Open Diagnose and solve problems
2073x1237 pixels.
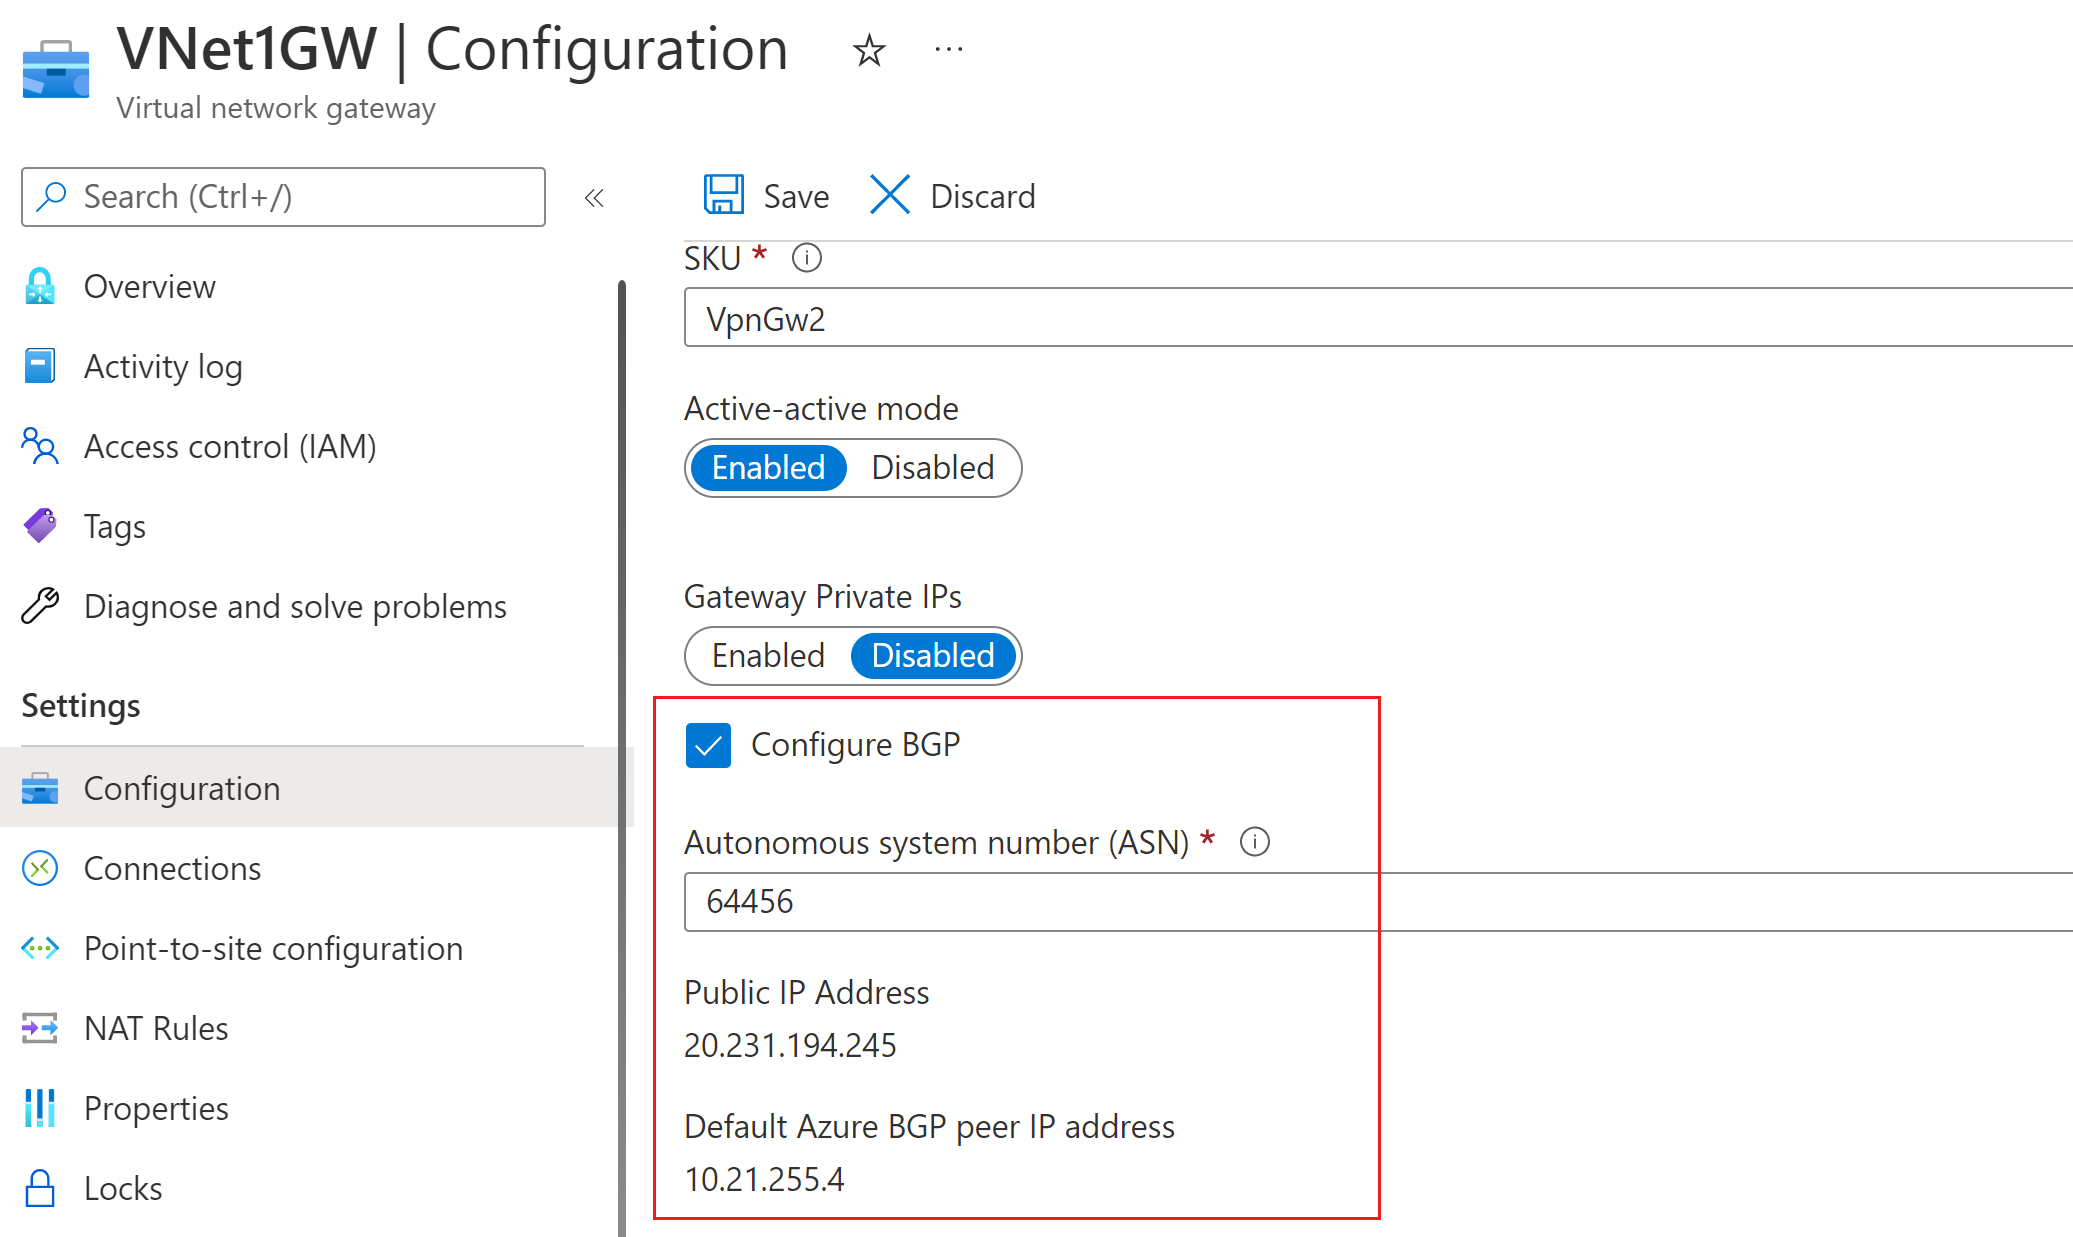tap(295, 607)
